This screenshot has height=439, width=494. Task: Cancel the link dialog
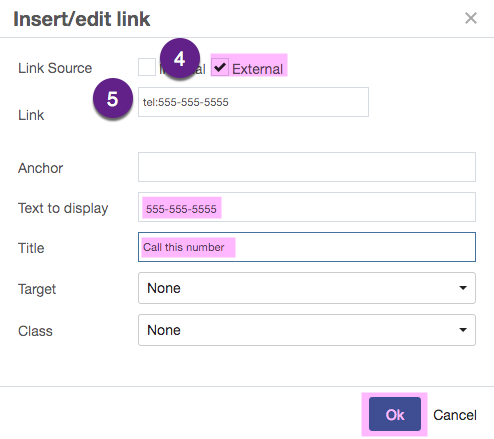click(455, 415)
